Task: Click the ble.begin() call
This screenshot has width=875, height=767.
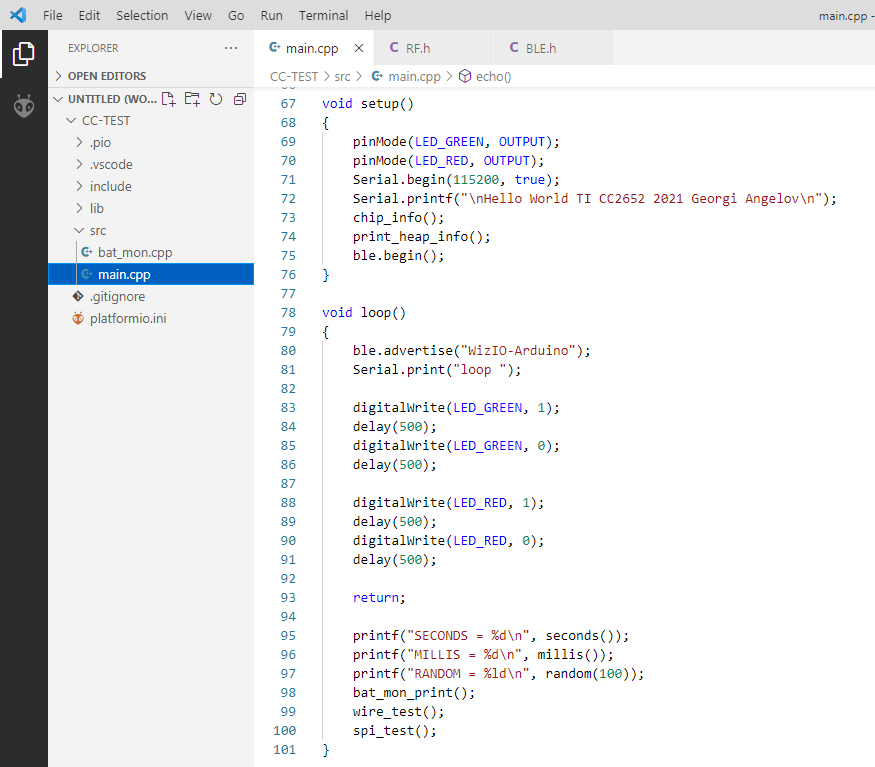Action: 398,255
